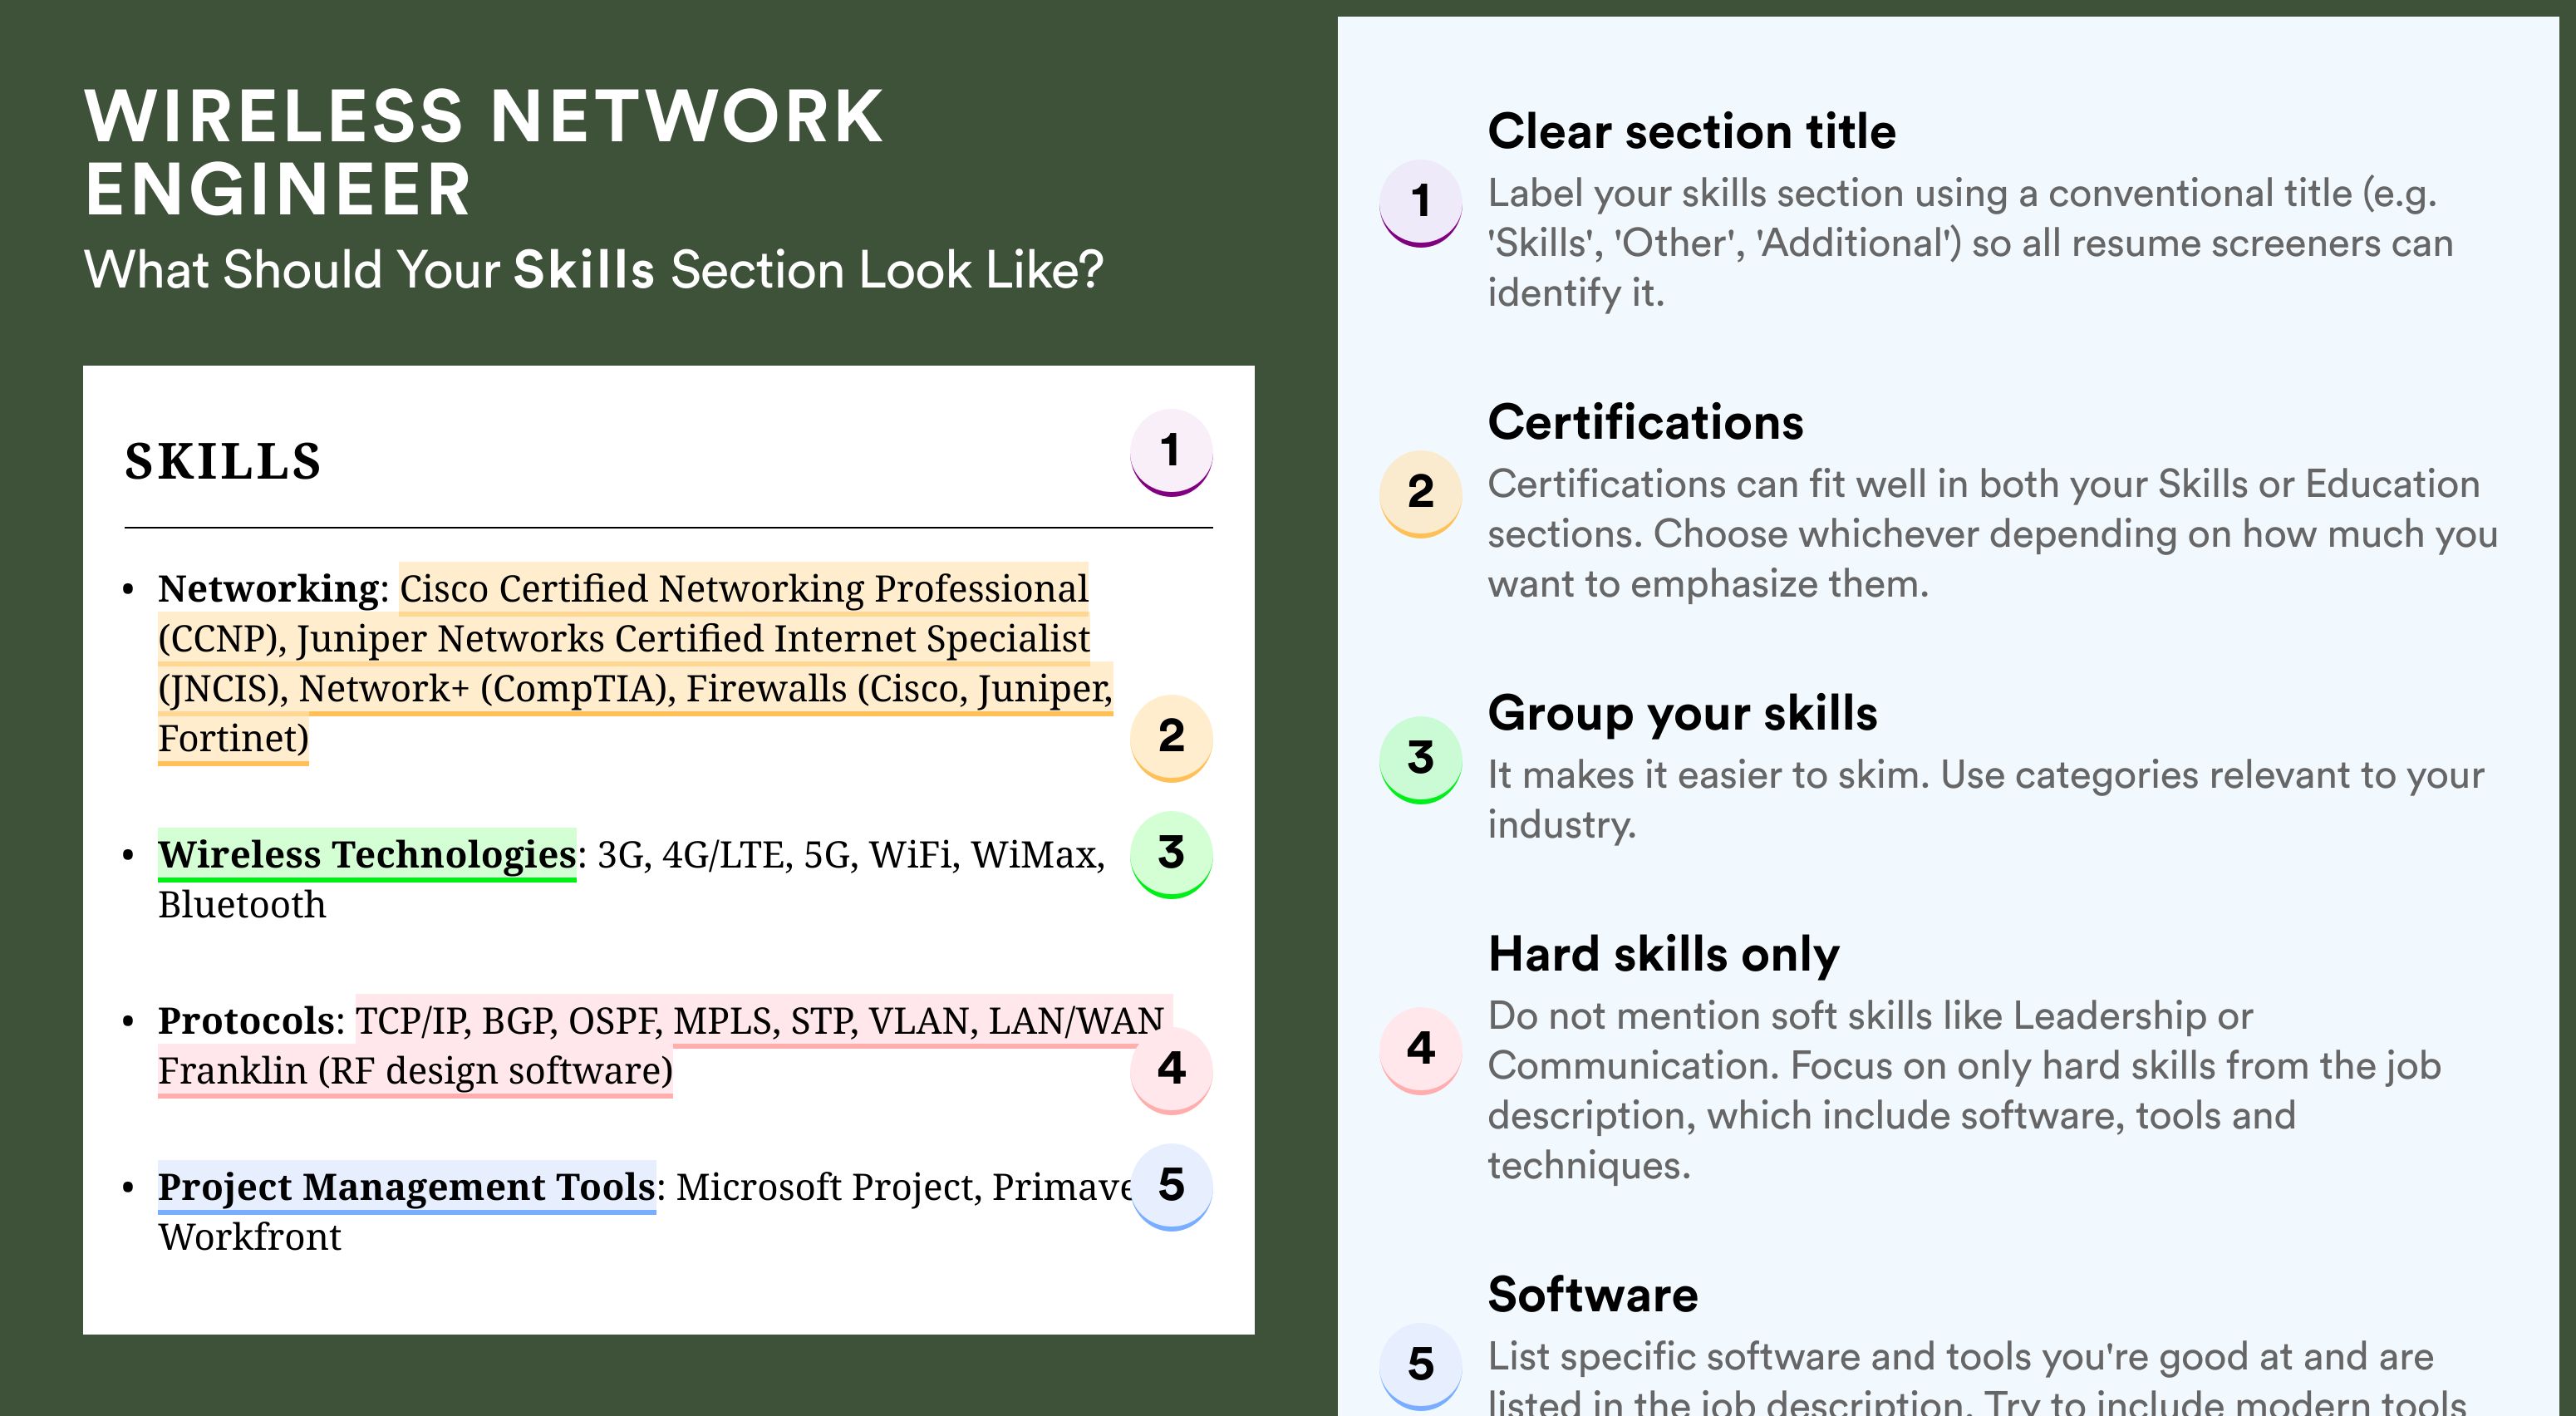Click the blue 5 badge next to 'Software' heading
The image size is (2576, 1416).
tap(1421, 1365)
